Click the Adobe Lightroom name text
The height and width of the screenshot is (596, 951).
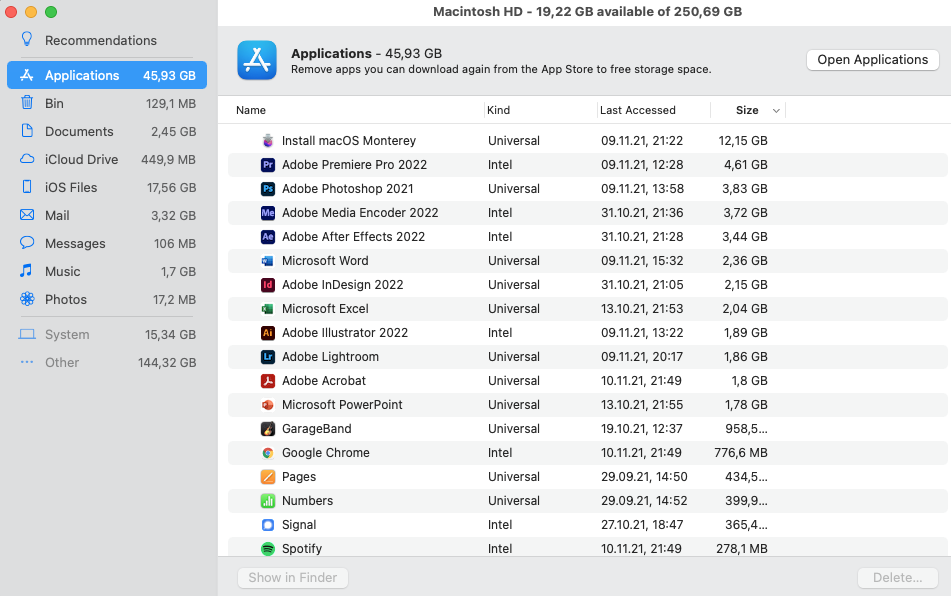point(331,357)
